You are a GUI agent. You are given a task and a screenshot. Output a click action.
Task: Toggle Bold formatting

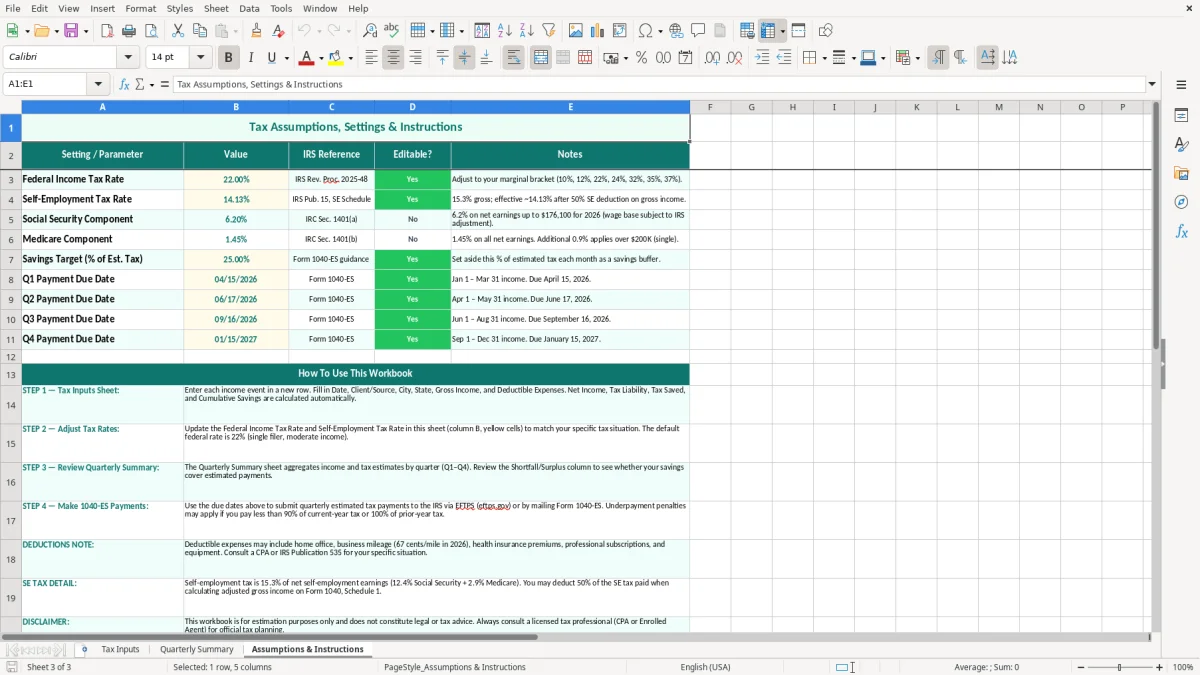[x=229, y=58]
